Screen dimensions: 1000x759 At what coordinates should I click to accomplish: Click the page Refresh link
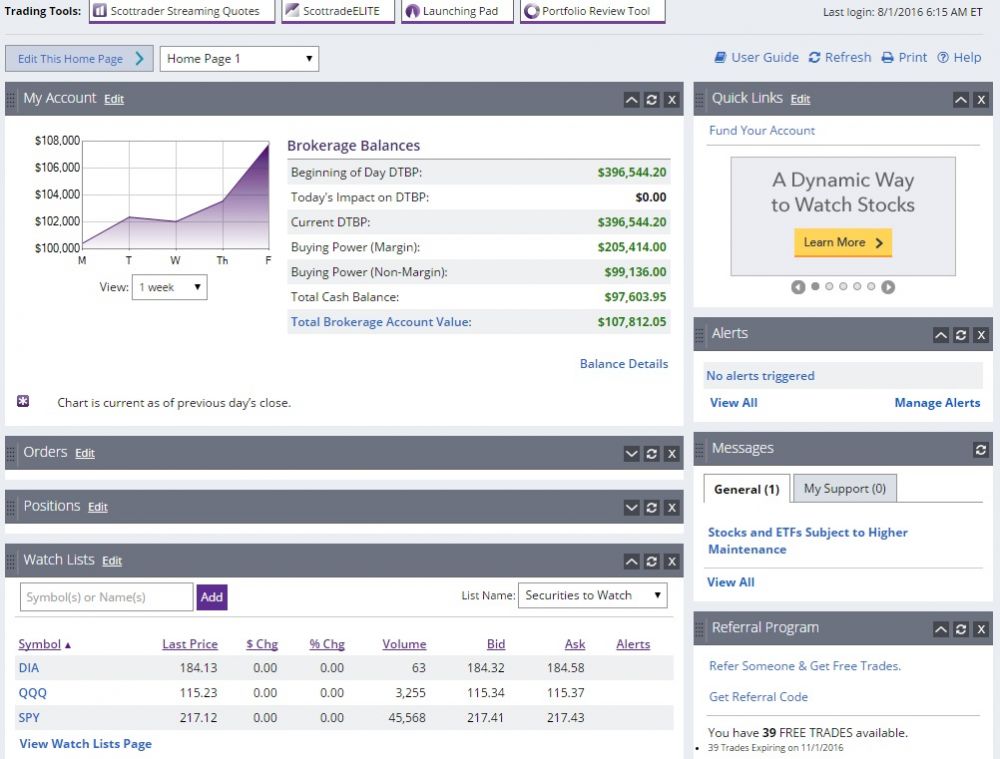(x=839, y=58)
